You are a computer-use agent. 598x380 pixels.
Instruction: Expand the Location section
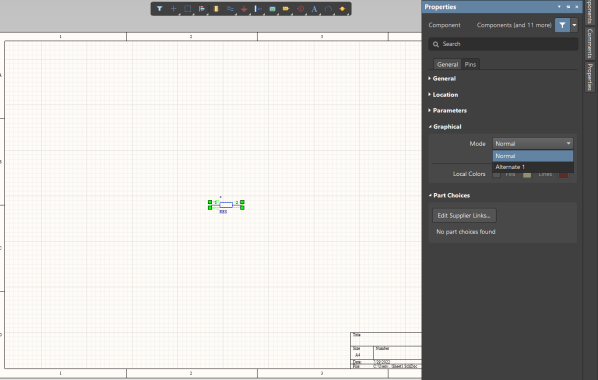(x=445, y=95)
